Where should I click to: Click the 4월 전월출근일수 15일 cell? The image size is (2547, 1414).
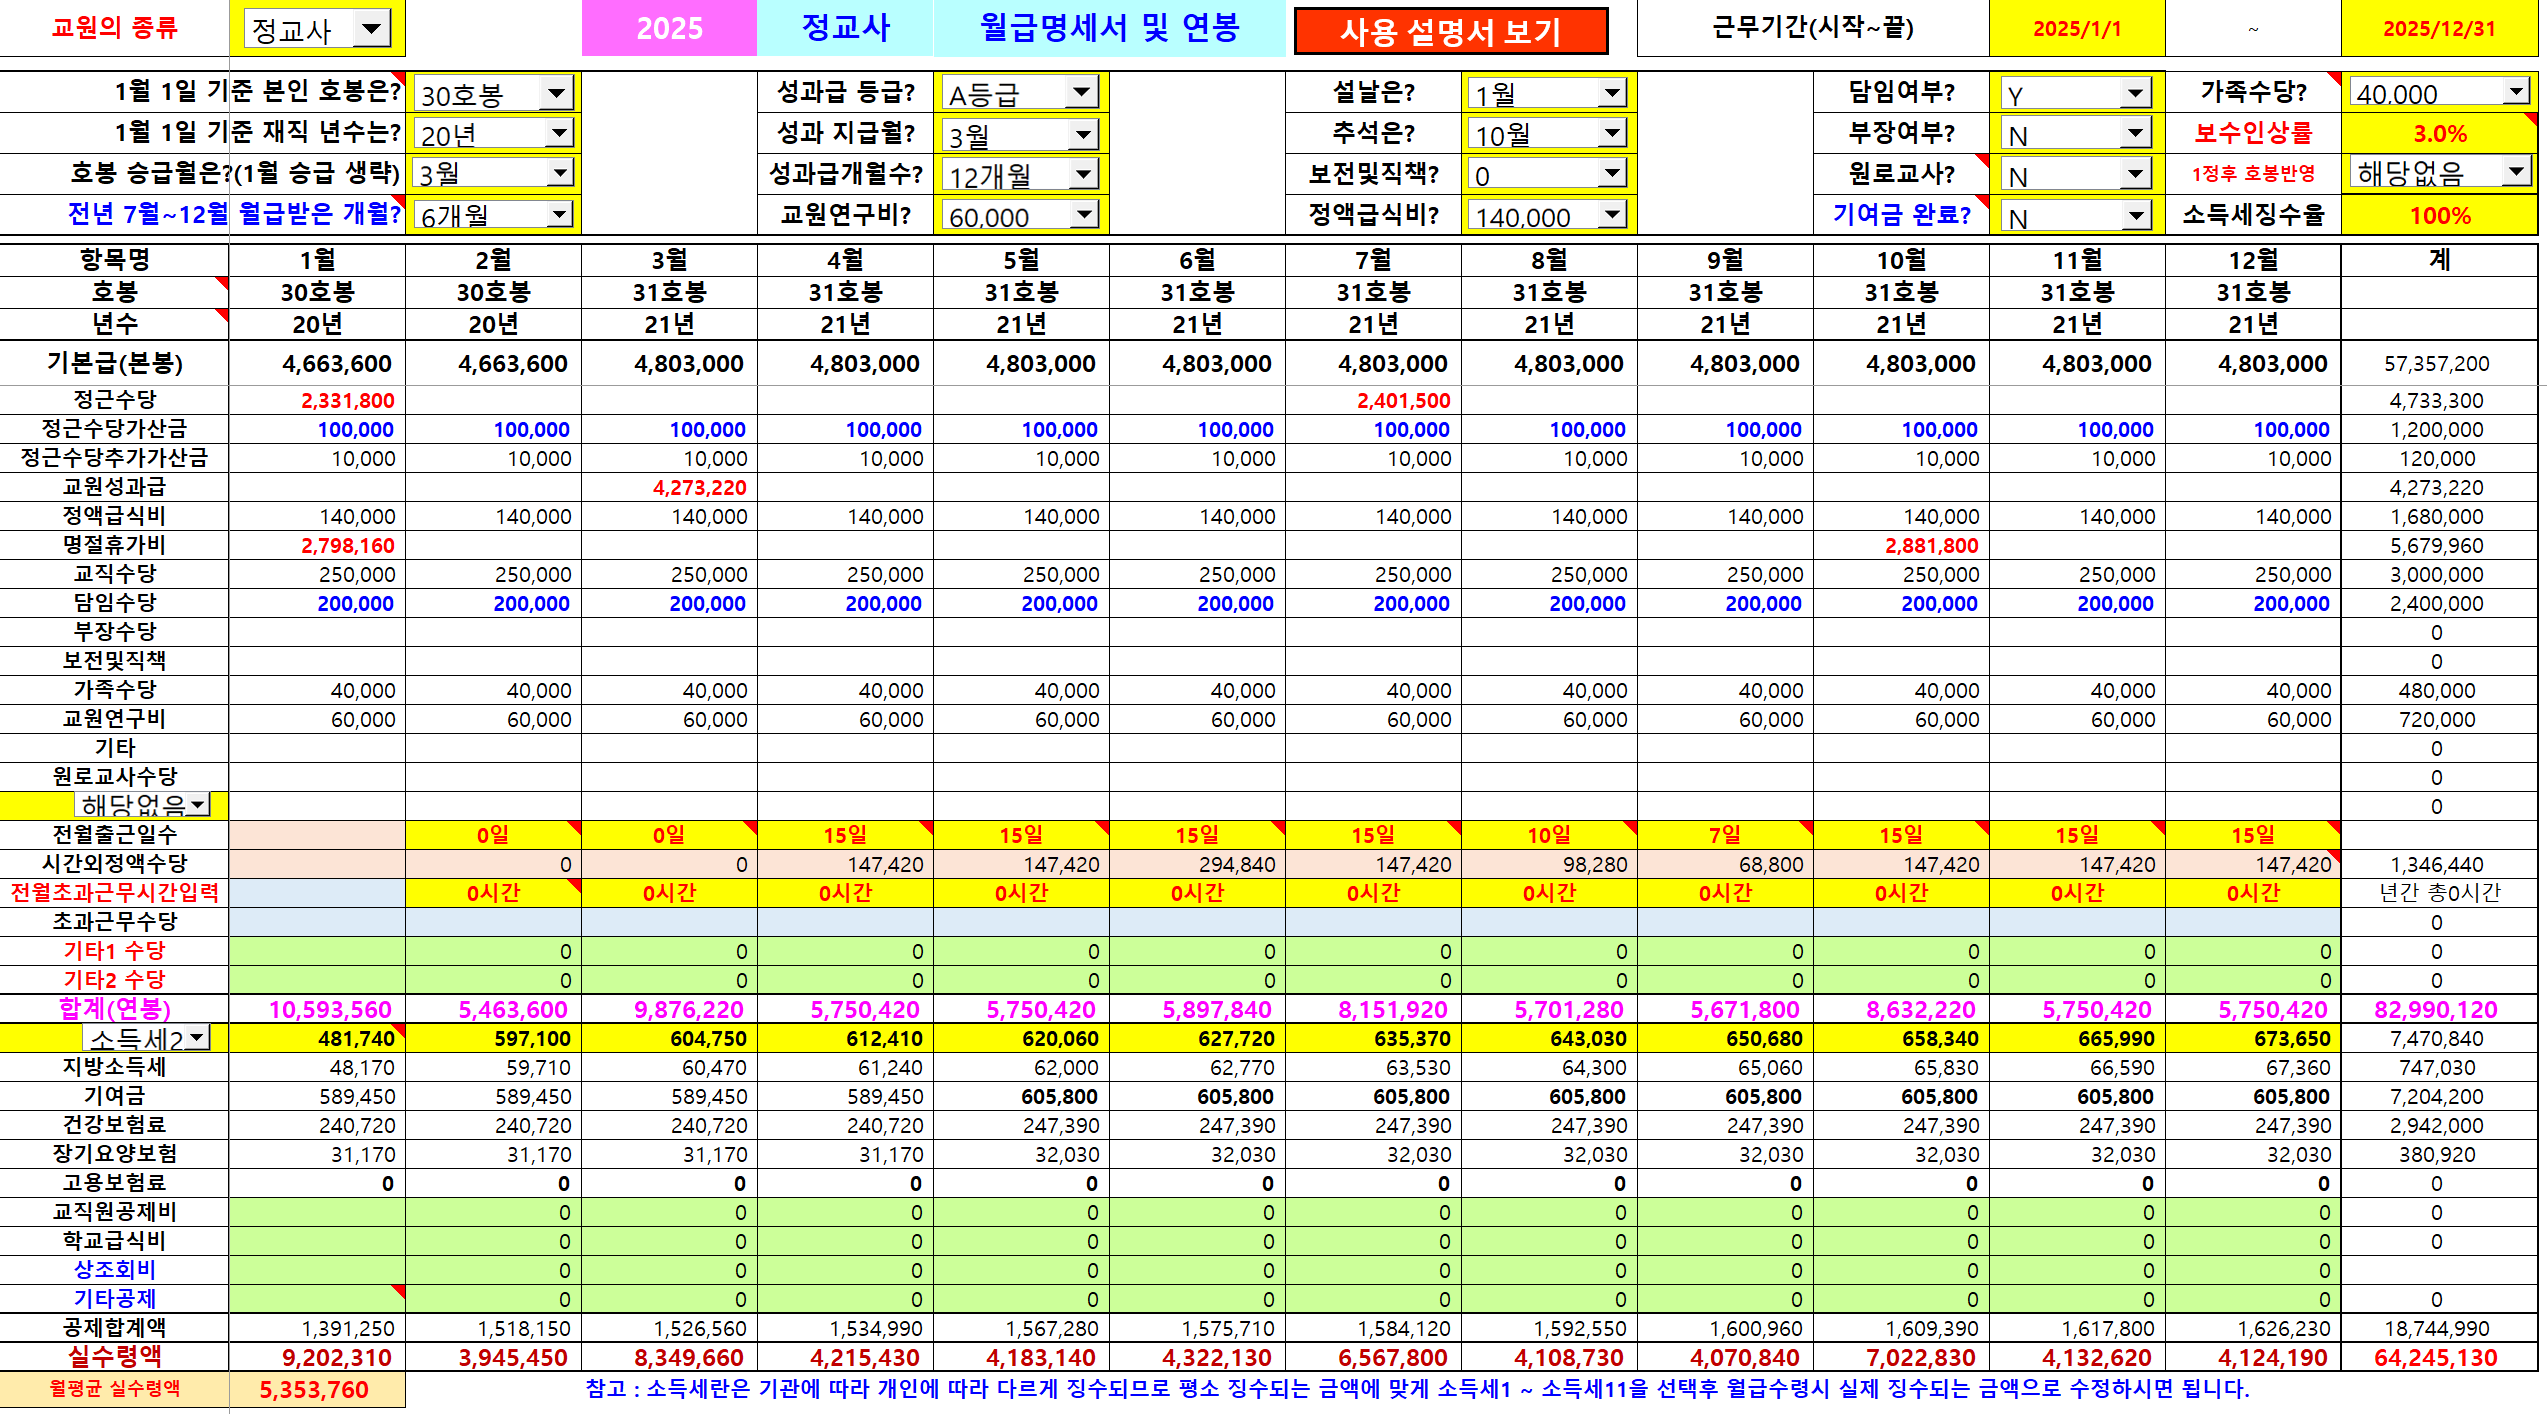[x=845, y=835]
